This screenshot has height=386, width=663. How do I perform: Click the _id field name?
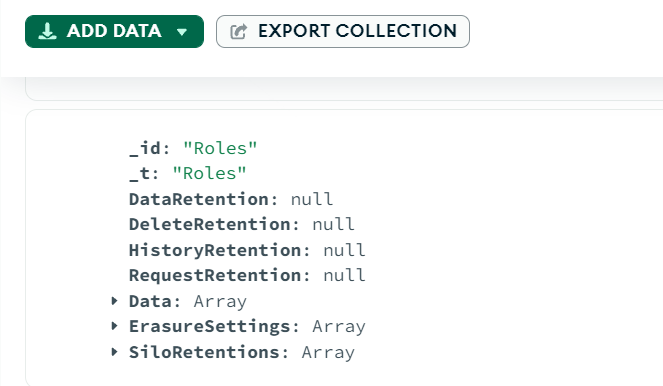145,148
